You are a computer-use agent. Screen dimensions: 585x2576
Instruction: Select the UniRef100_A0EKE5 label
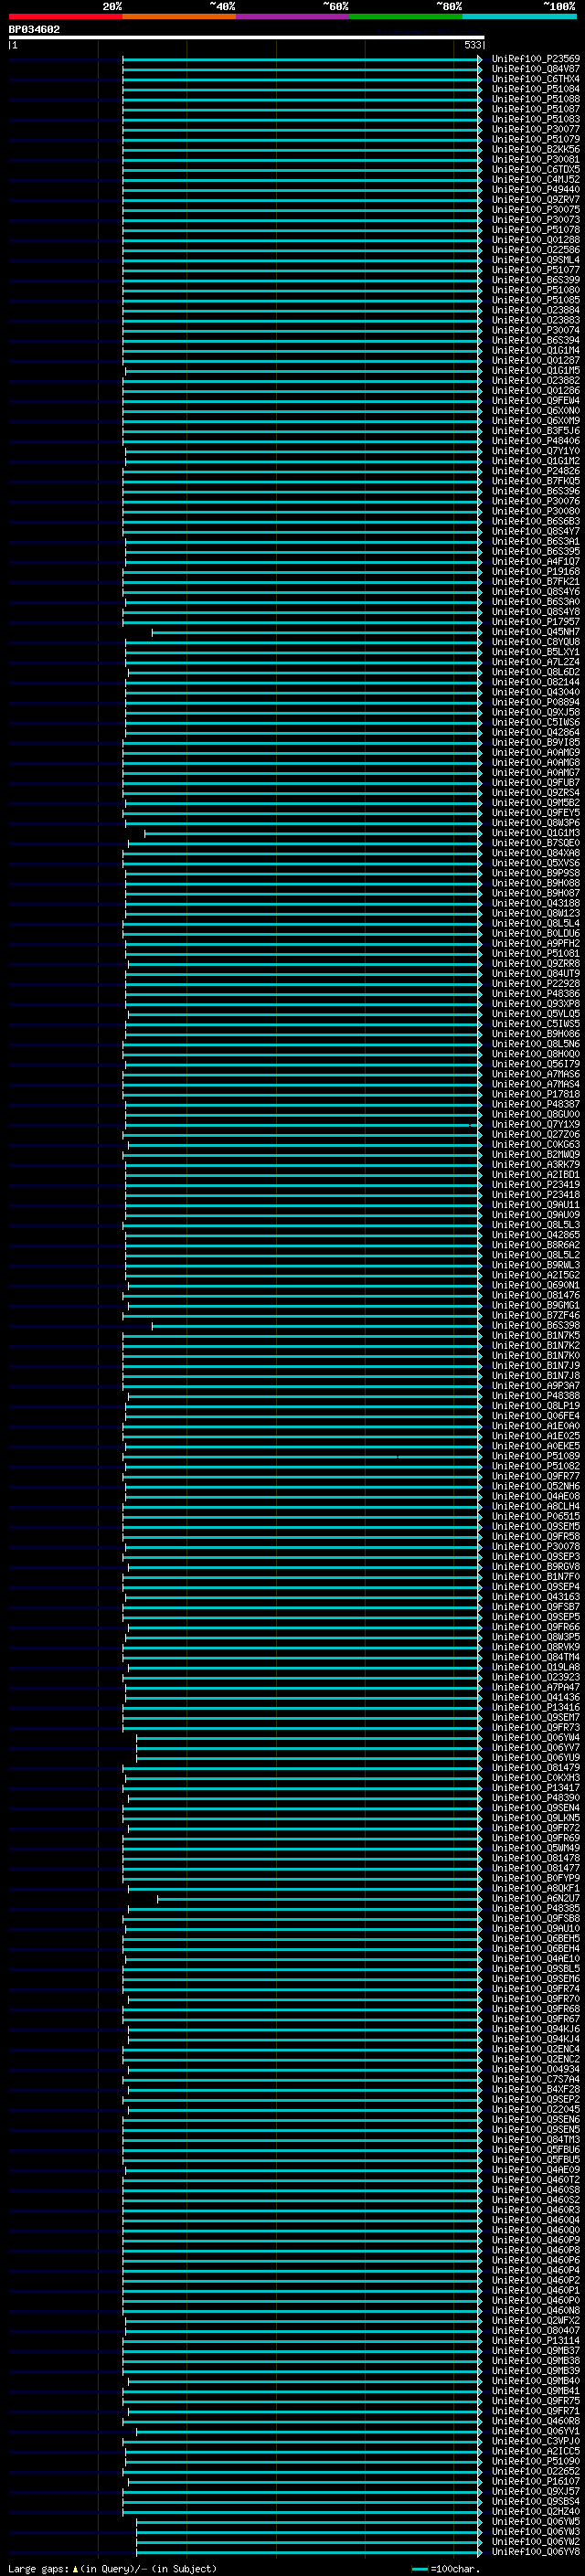pyautogui.click(x=536, y=1447)
